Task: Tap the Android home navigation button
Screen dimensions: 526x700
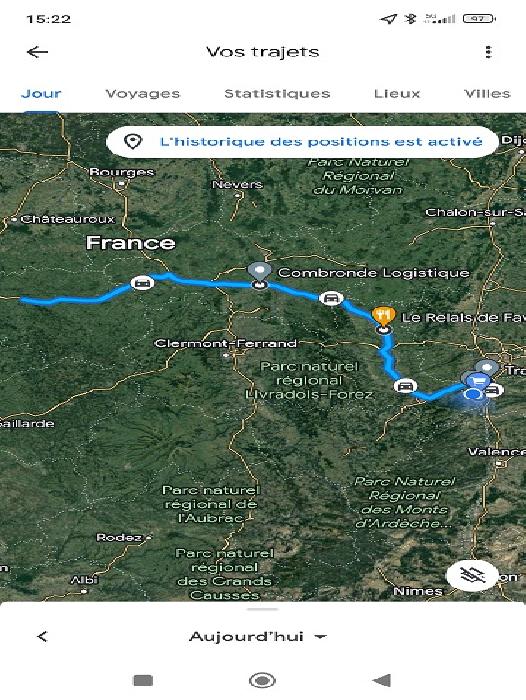Action: pyautogui.click(x=262, y=680)
